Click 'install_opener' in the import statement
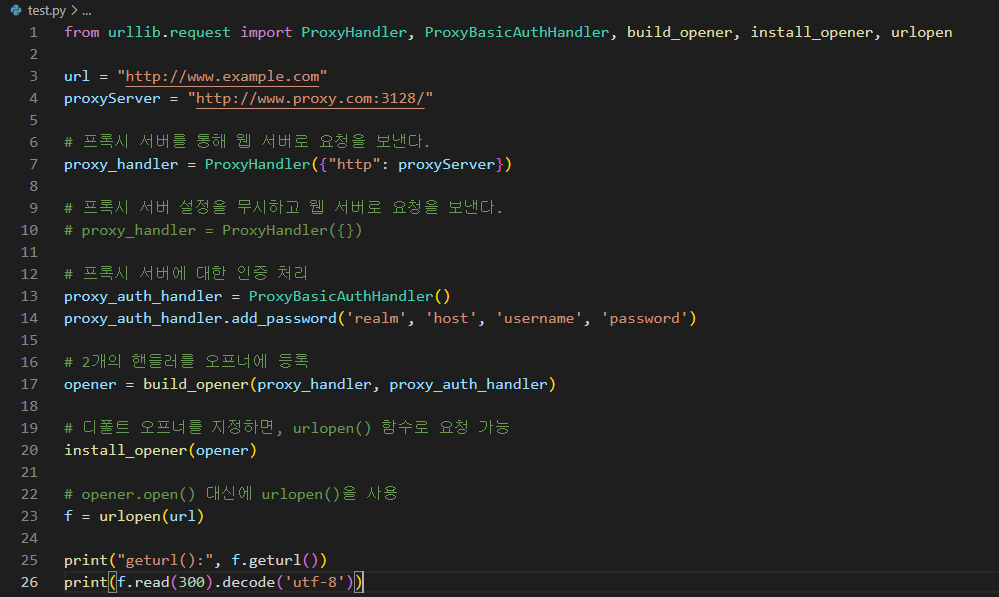This screenshot has width=999, height=597. tap(812, 32)
